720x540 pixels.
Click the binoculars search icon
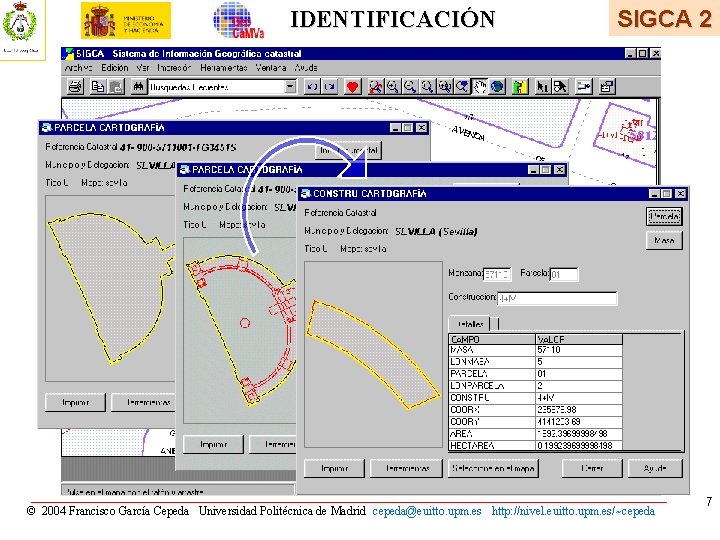pyautogui.click(x=138, y=86)
